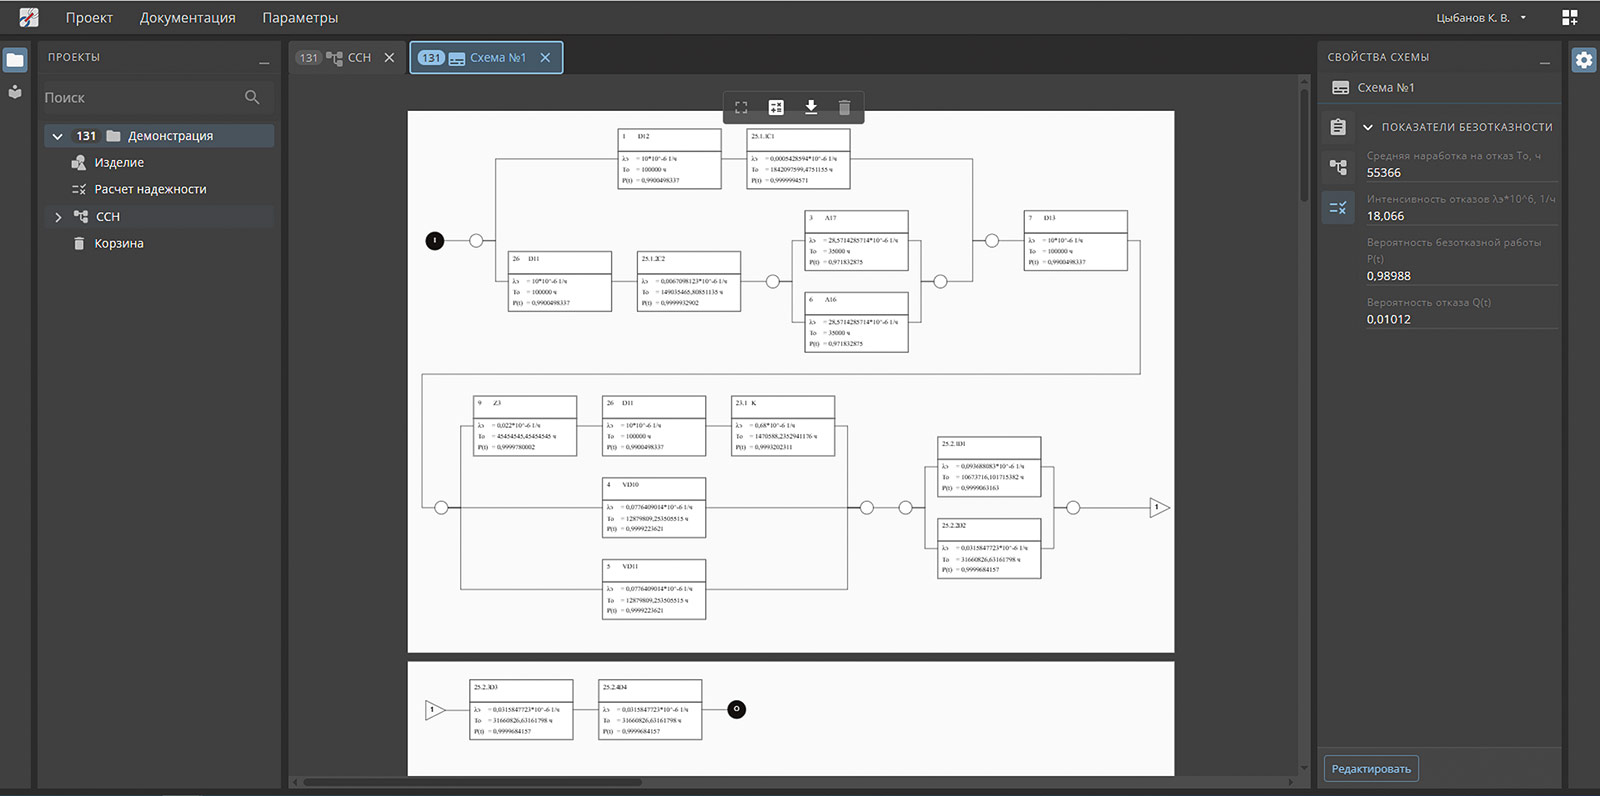Click the search magnifier in the projects panel
Screen dimensions: 1600x796
click(252, 97)
